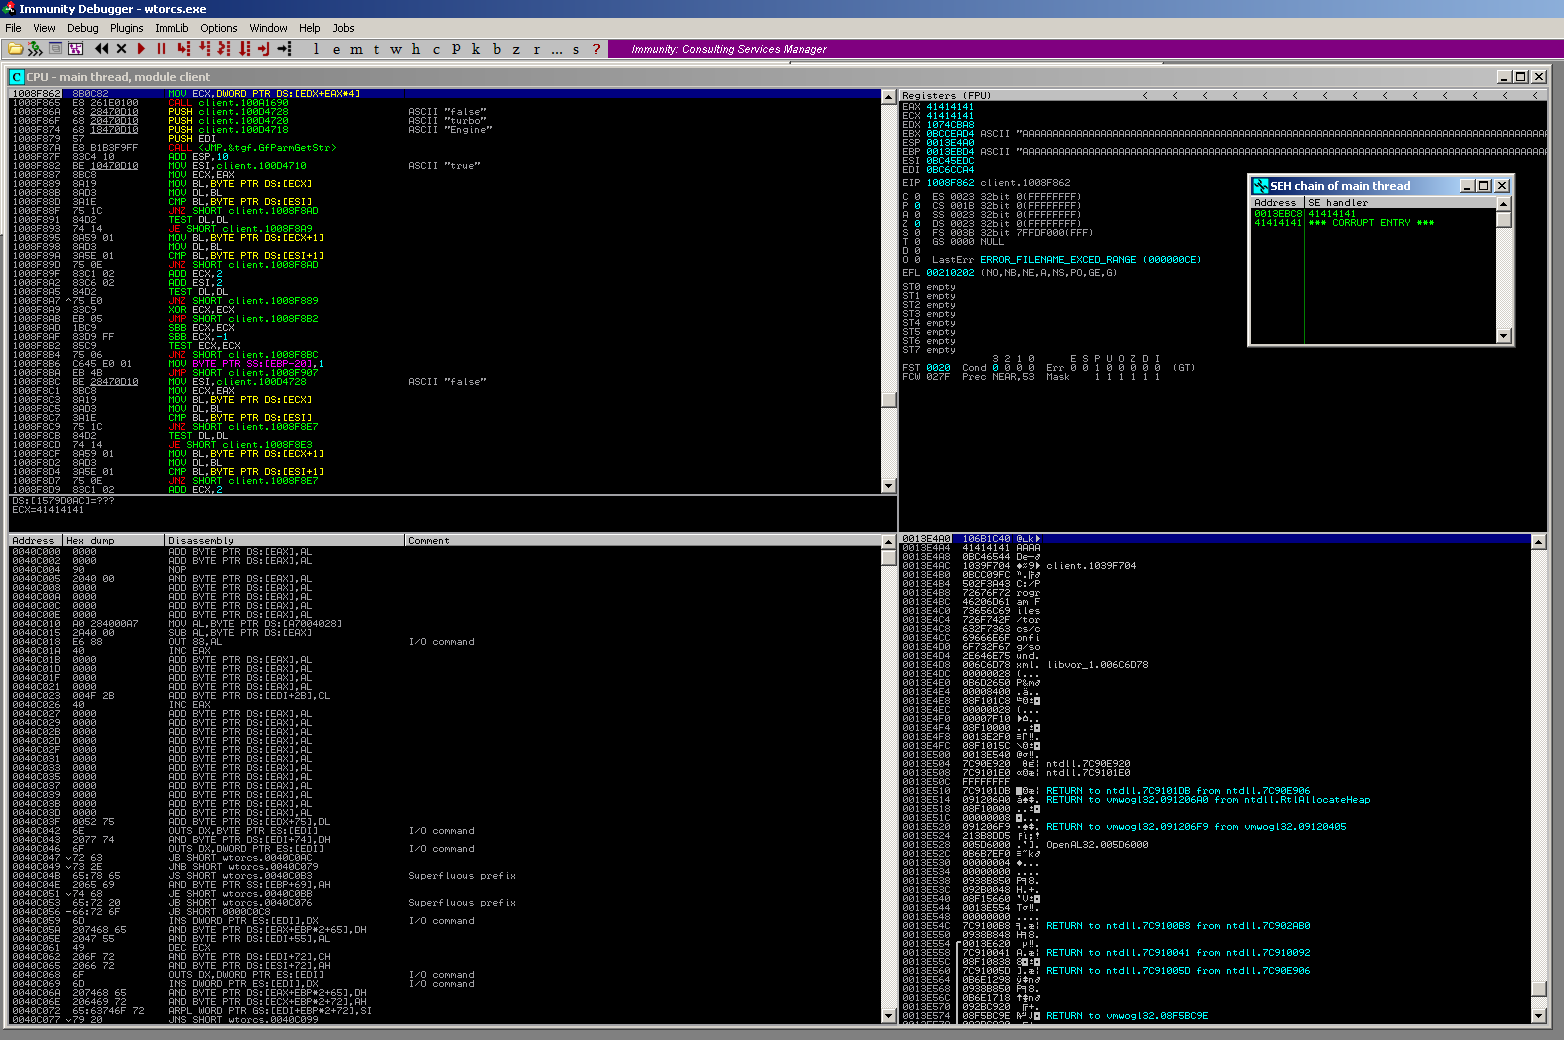Click the Trace over icon
Screen dimensions: 1564x1040
244,49
